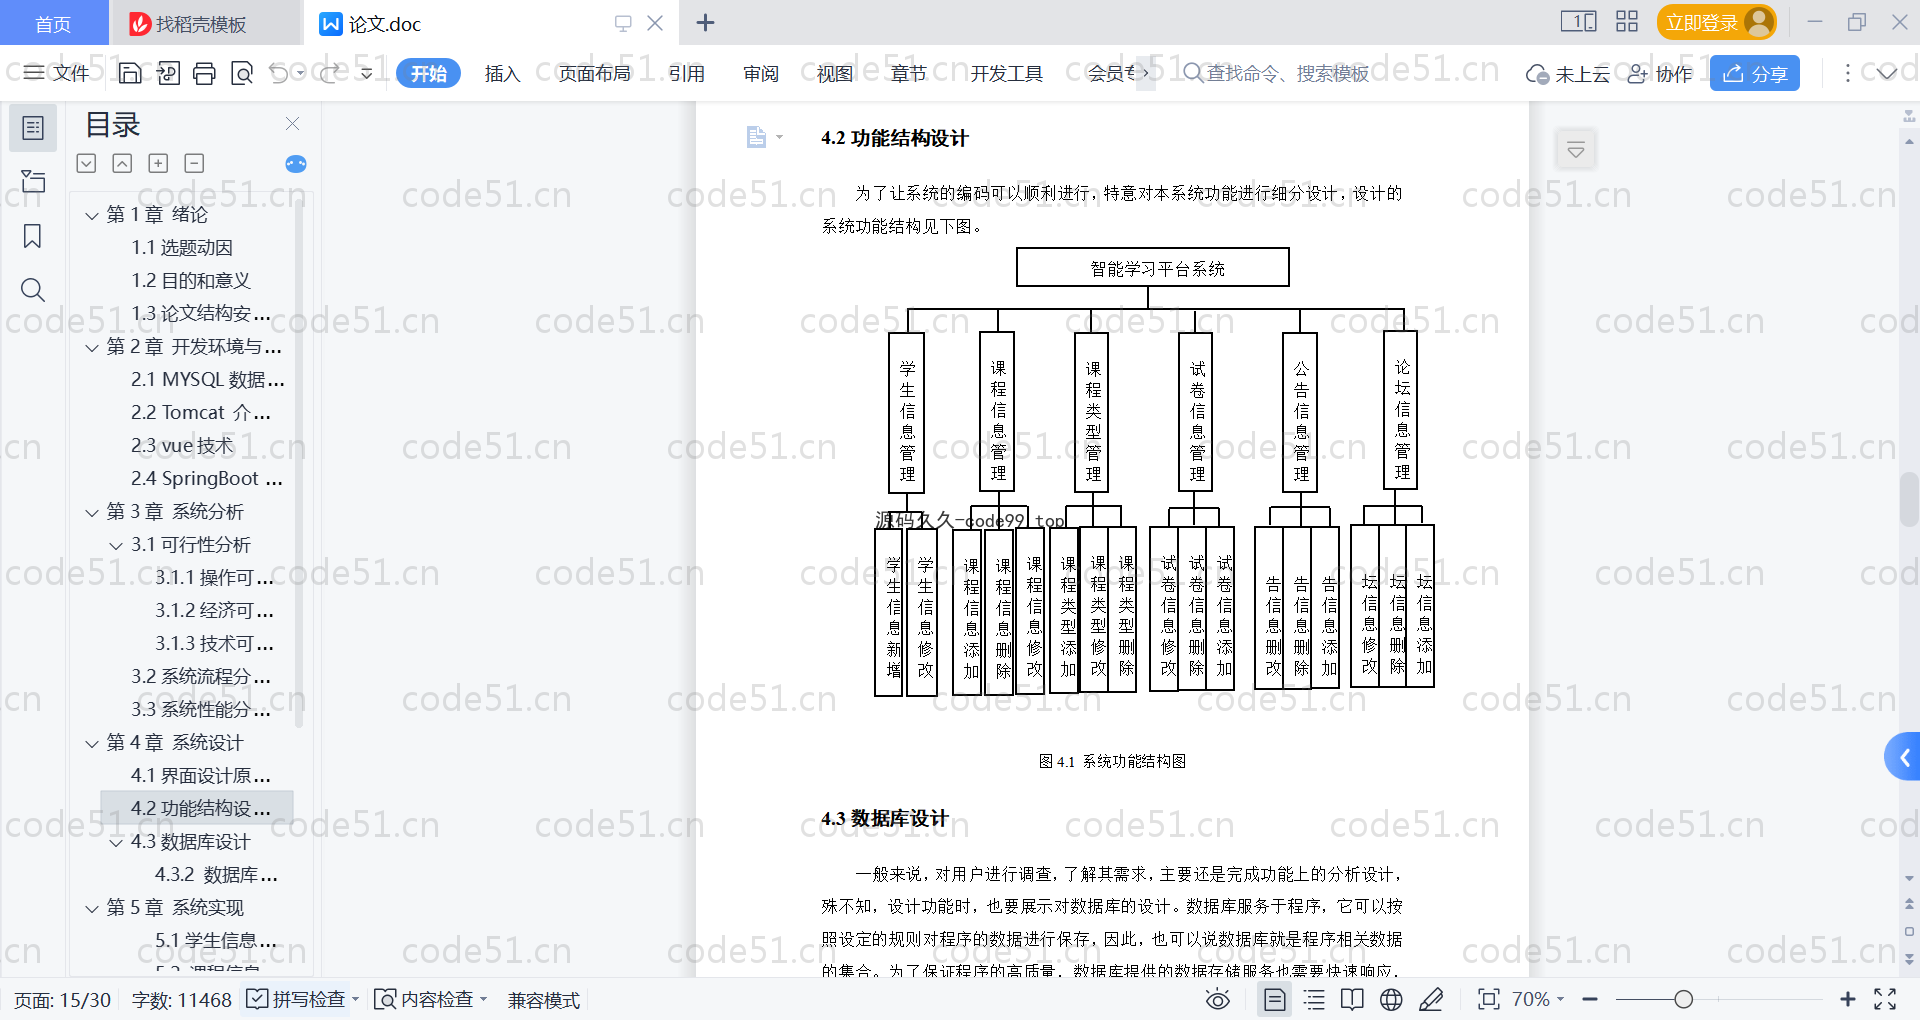
Task: Click the page document icon beside heading 4.2
Action: [757, 137]
